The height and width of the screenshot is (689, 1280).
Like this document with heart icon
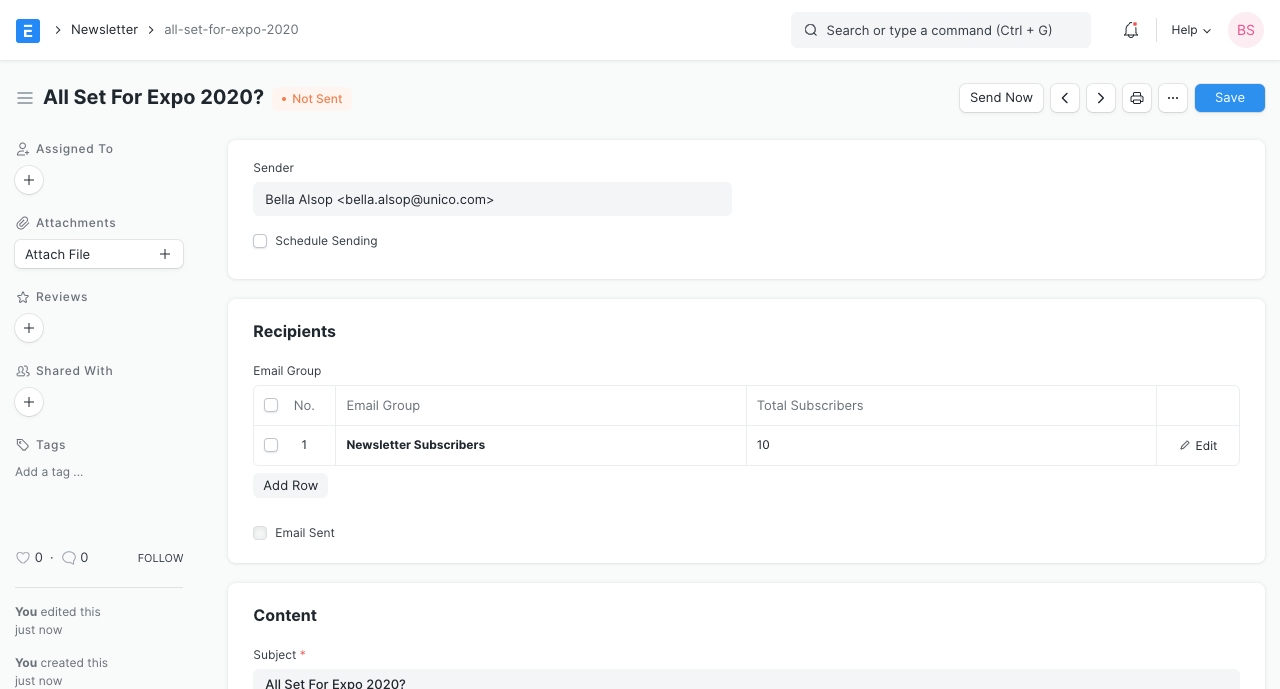(23, 558)
